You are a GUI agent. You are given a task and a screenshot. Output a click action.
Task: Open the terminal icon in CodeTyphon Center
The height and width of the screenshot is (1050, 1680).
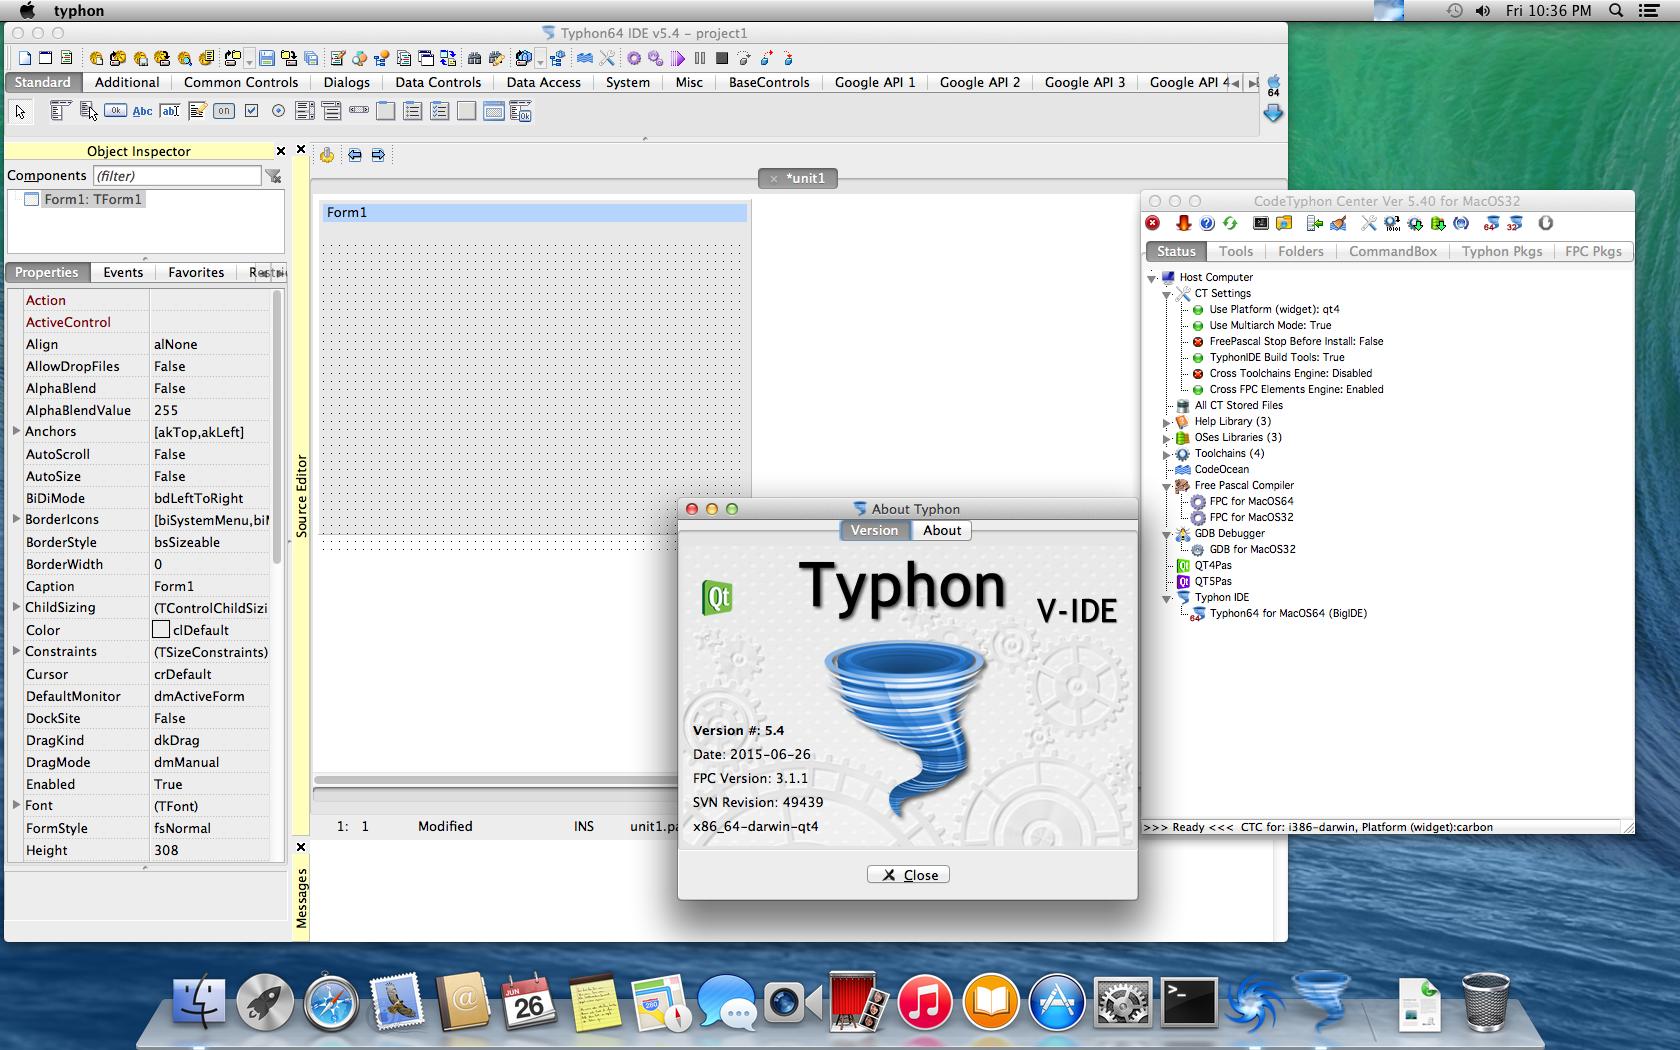1261,223
